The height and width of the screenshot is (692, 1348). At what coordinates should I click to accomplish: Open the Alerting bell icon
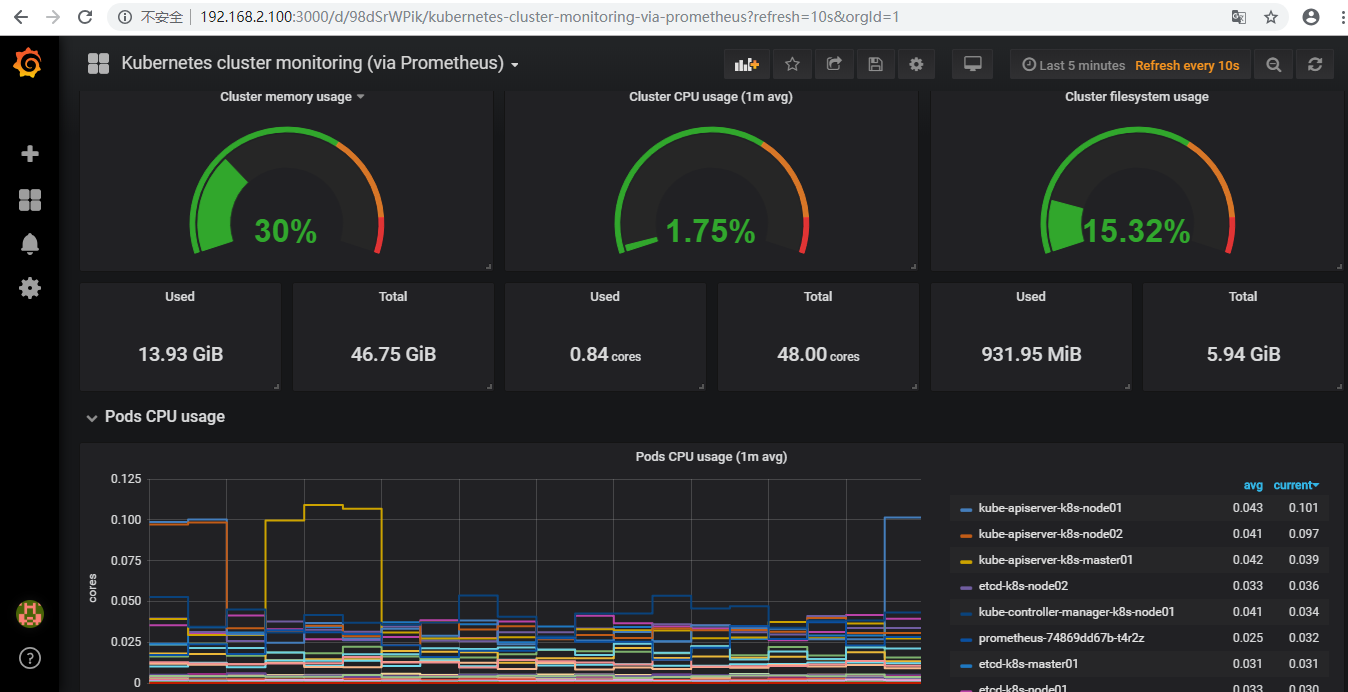pos(30,244)
